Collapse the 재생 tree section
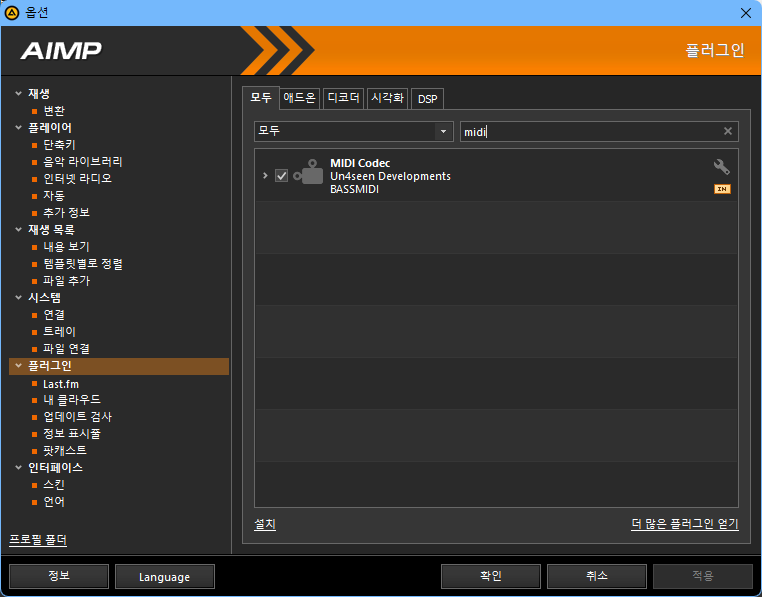 [18, 93]
